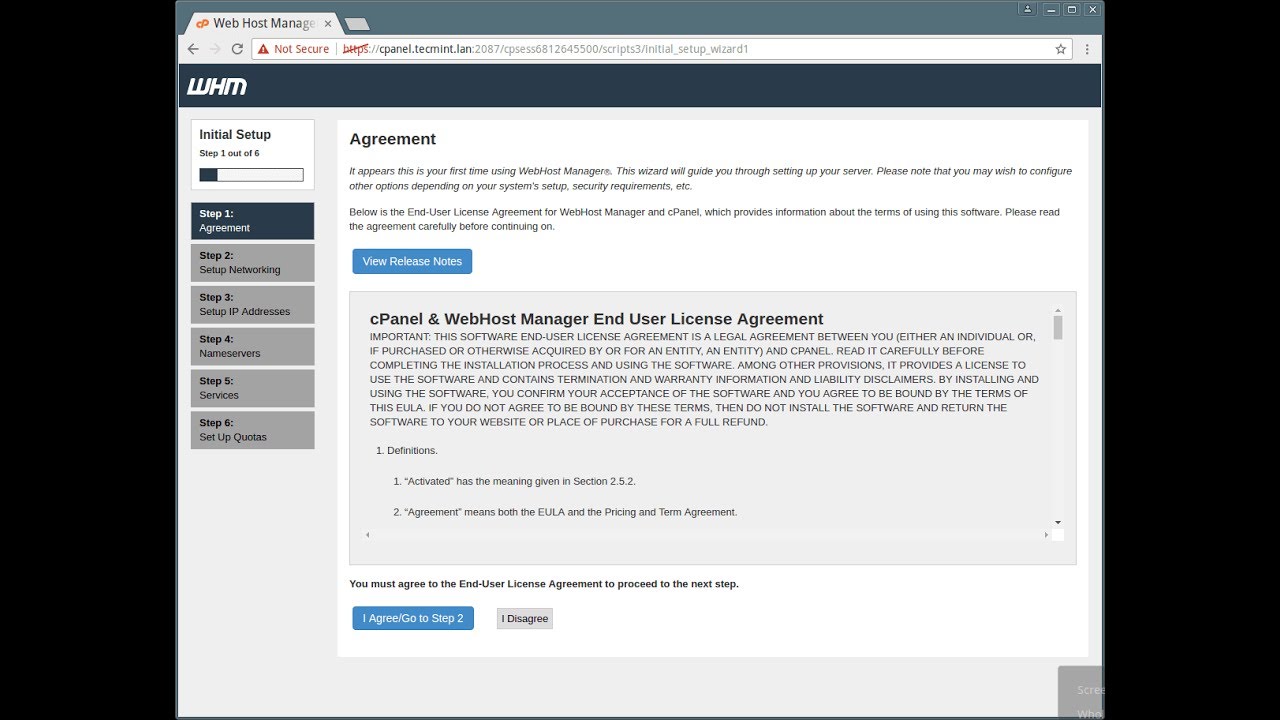
Task: Click 'Step 1 out of 6' text
Action: tap(229, 153)
